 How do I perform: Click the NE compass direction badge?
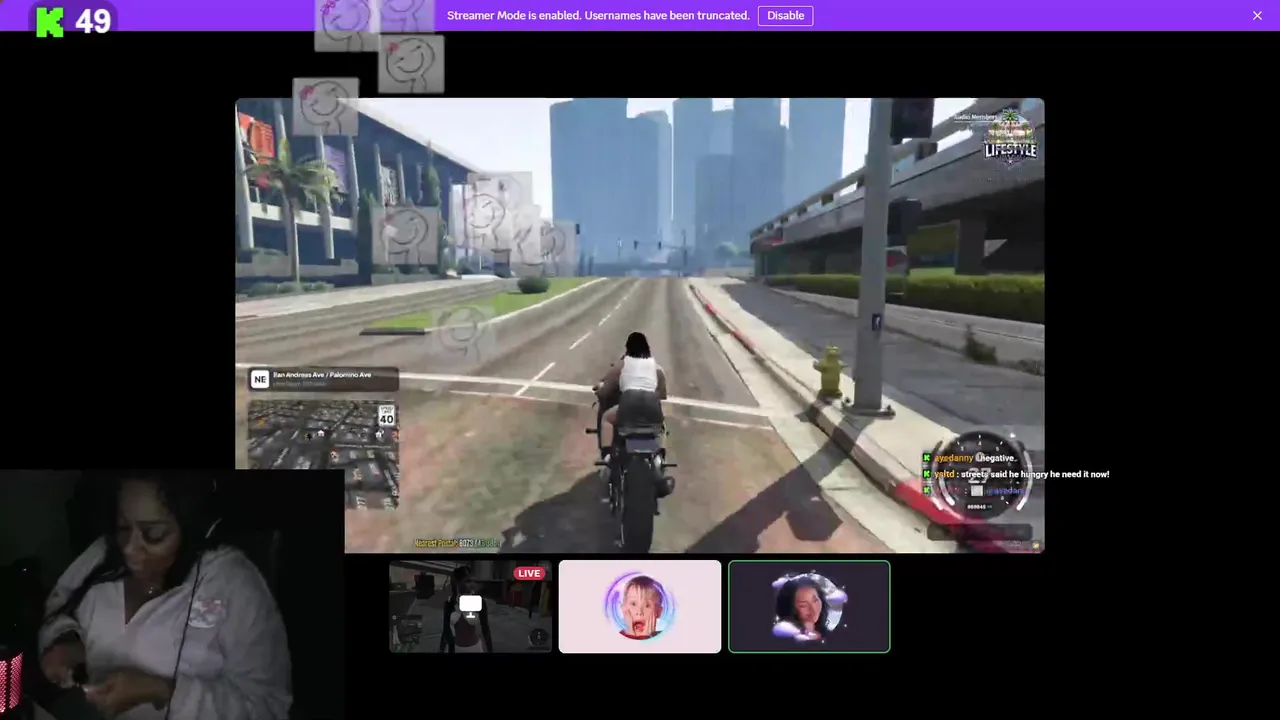pyautogui.click(x=260, y=379)
